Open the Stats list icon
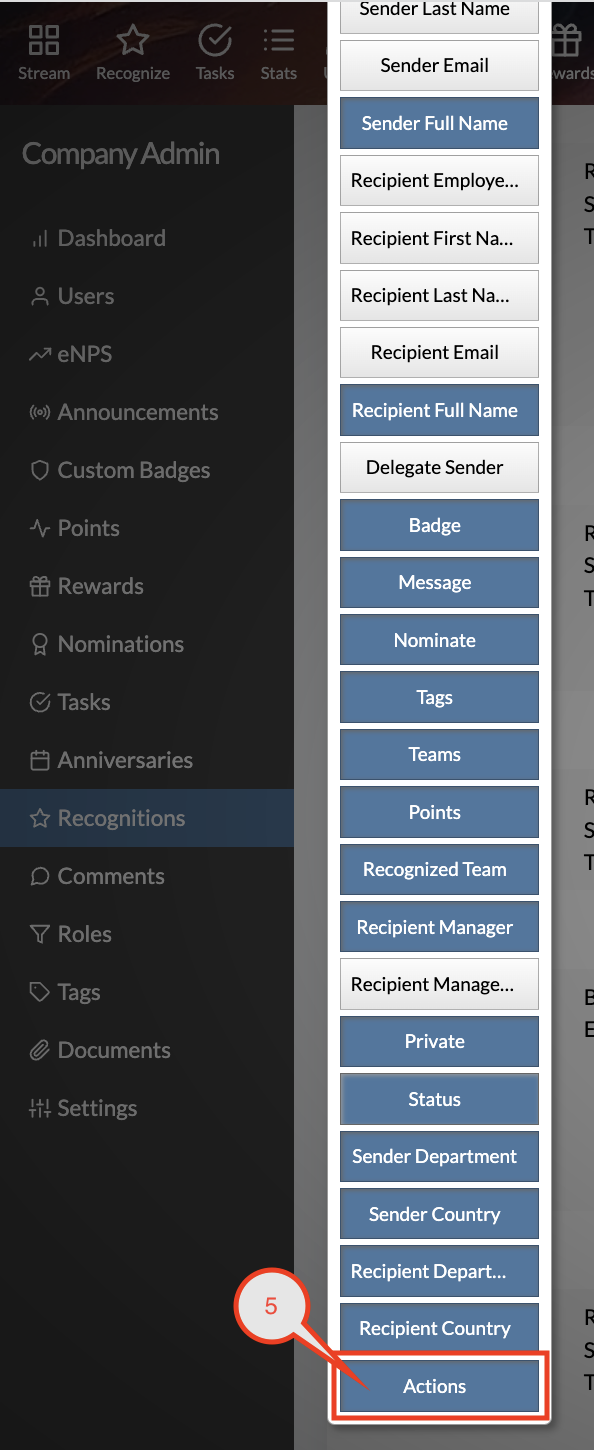This screenshot has height=1450, width=594. coord(278,40)
